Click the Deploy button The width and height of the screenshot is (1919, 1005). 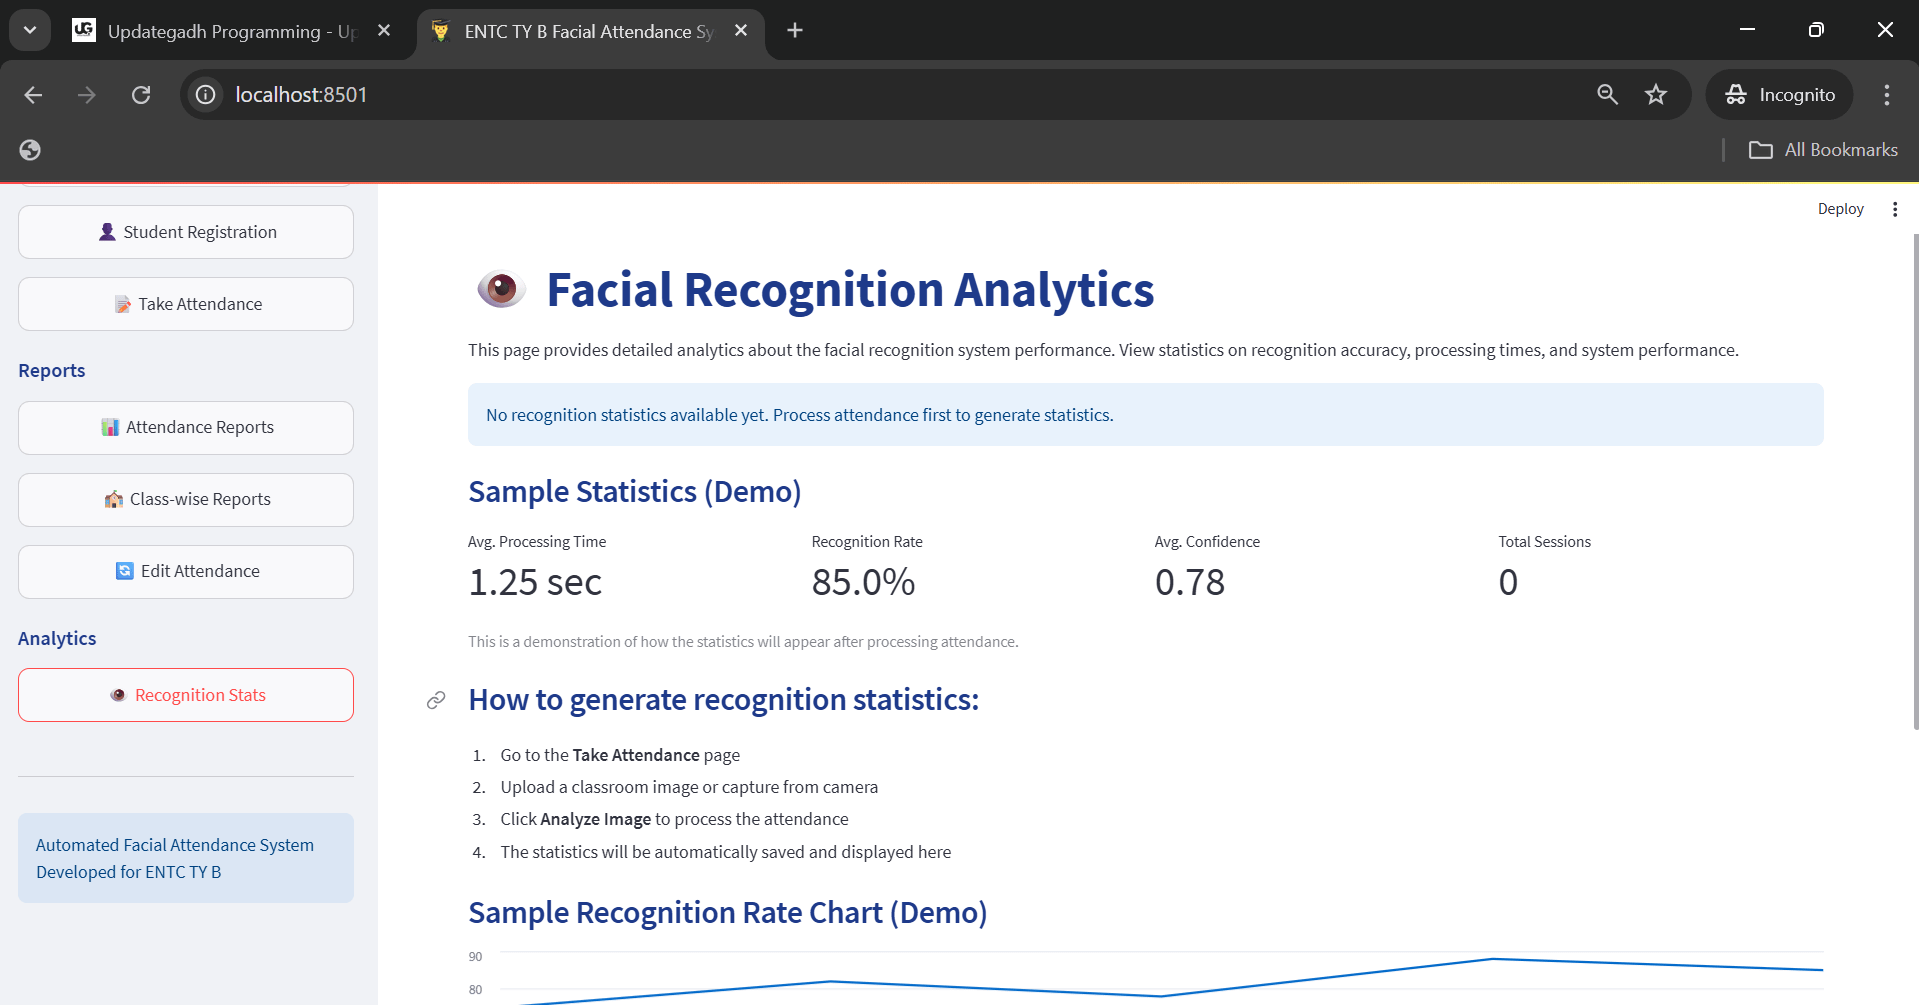click(1840, 209)
